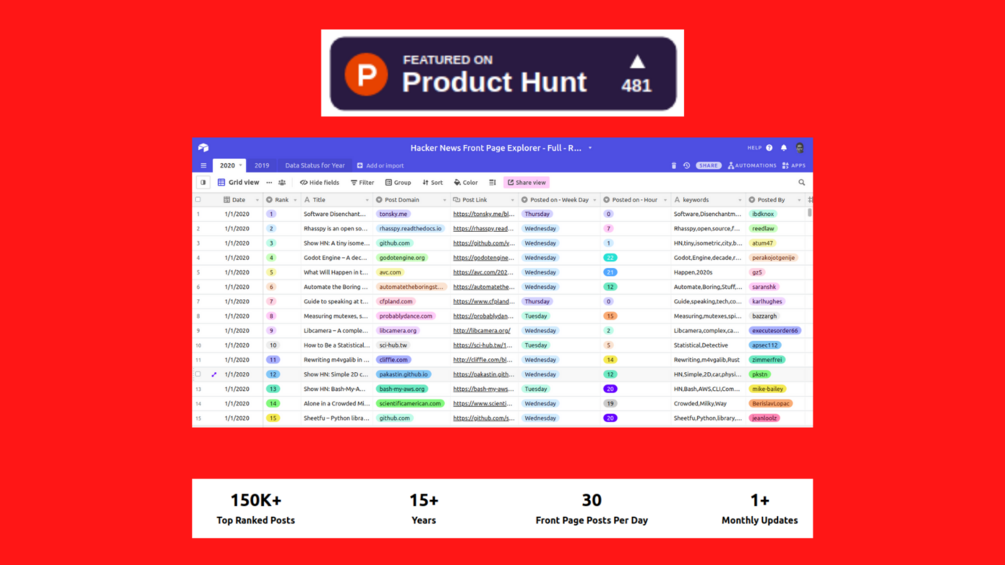The height and width of the screenshot is (565, 1005).
Task: Open the Date column dropdown arrow
Action: (257, 201)
